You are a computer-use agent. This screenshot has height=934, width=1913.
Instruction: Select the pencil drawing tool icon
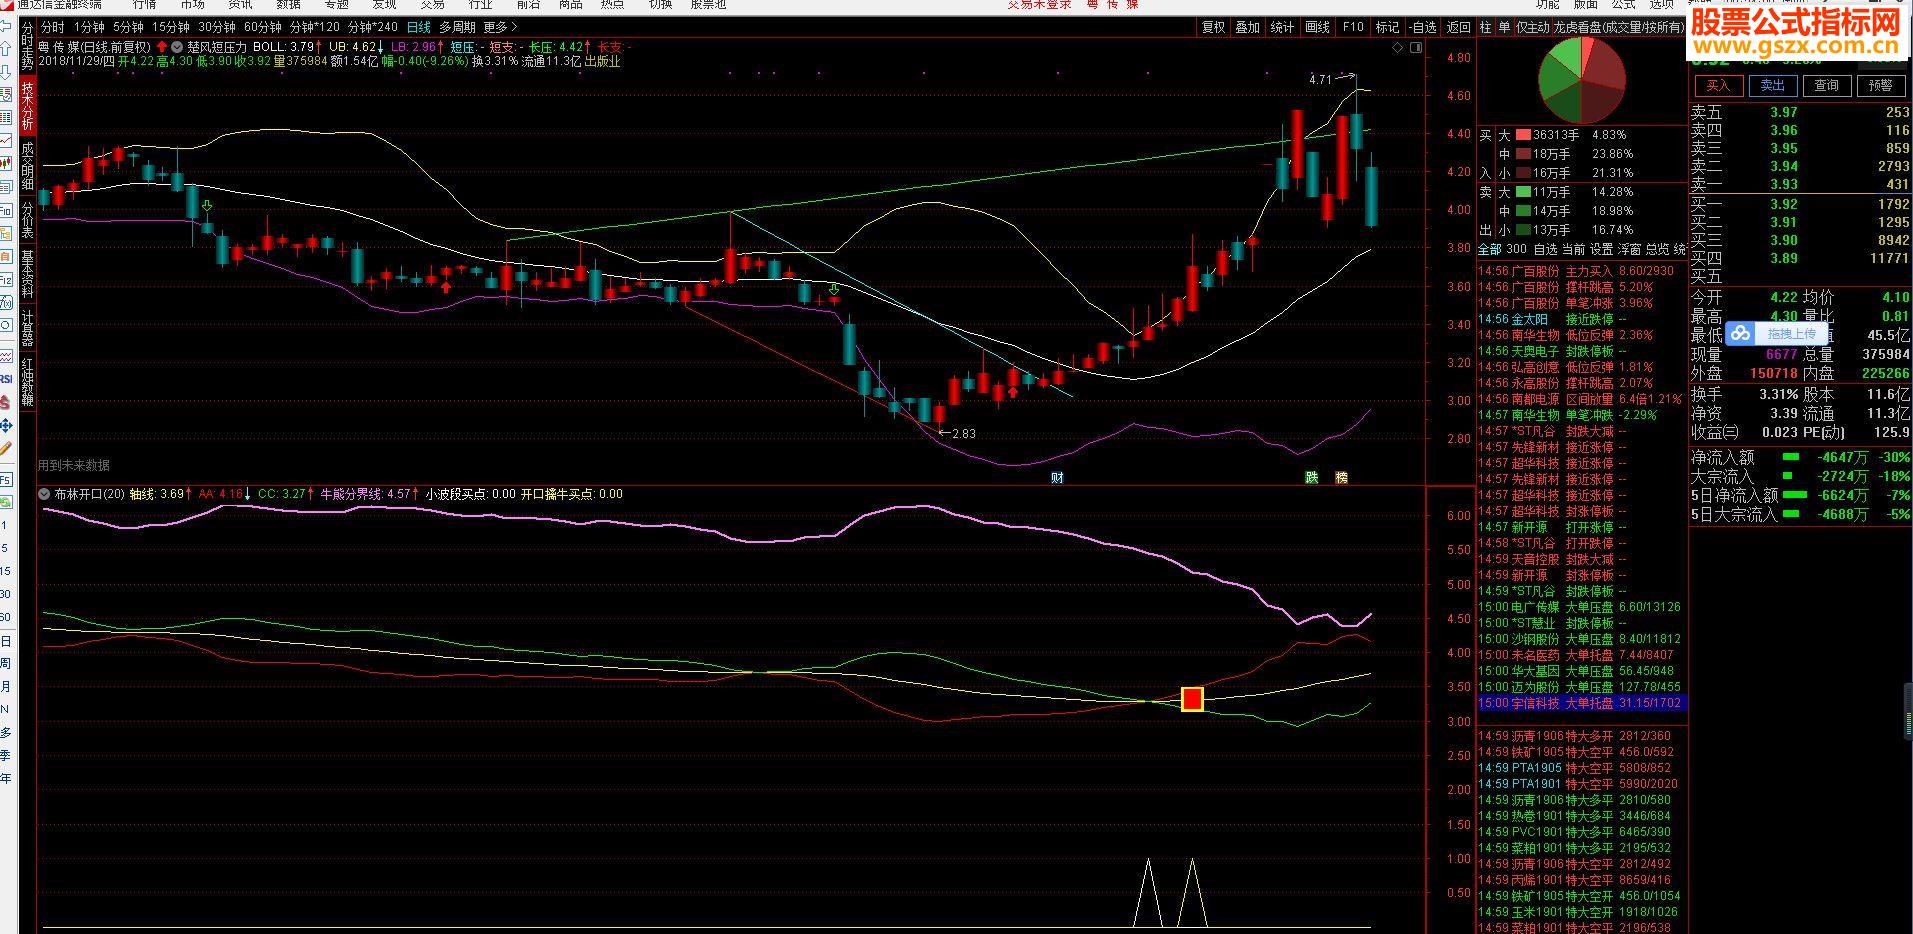point(8,449)
